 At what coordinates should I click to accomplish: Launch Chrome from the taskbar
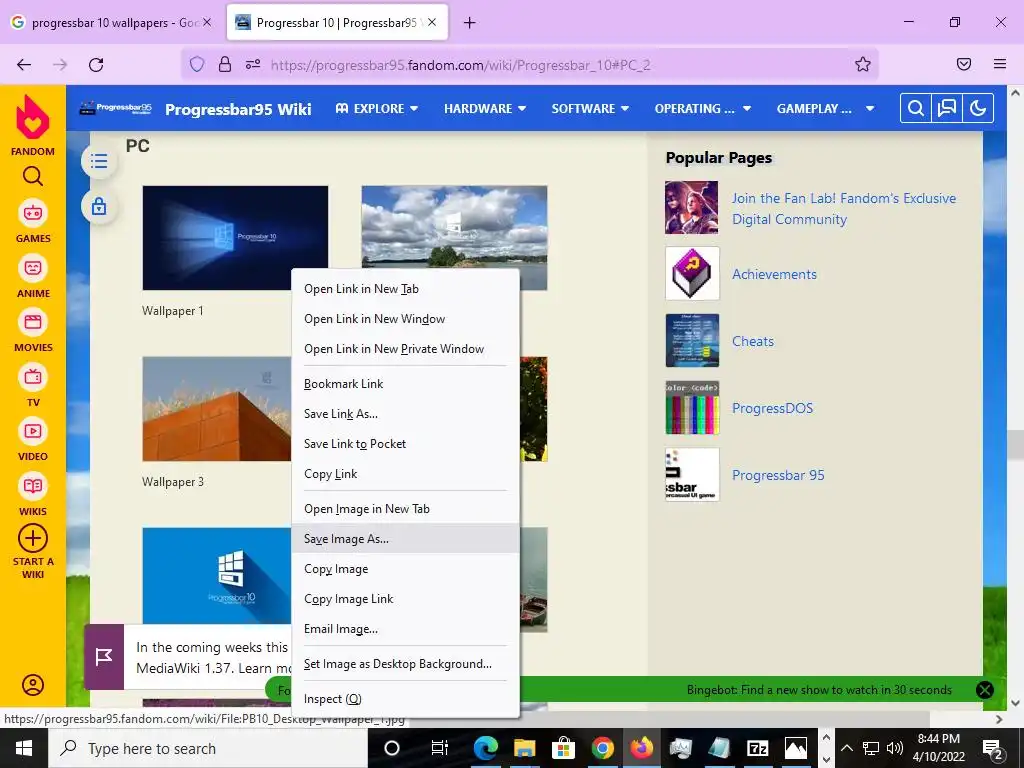click(x=602, y=748)
